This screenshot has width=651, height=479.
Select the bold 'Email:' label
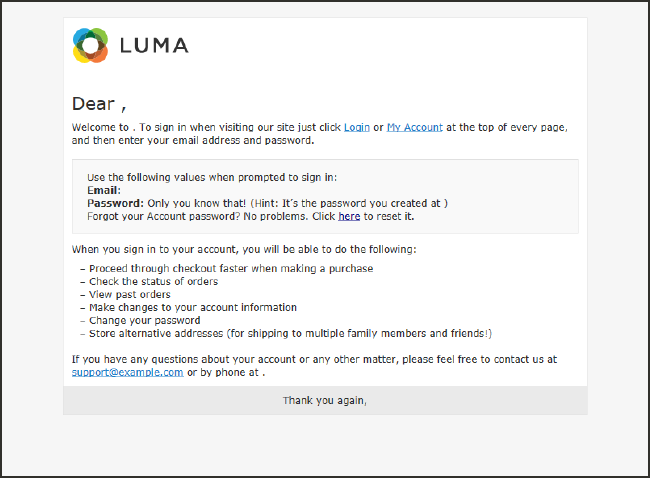(104, 190)
